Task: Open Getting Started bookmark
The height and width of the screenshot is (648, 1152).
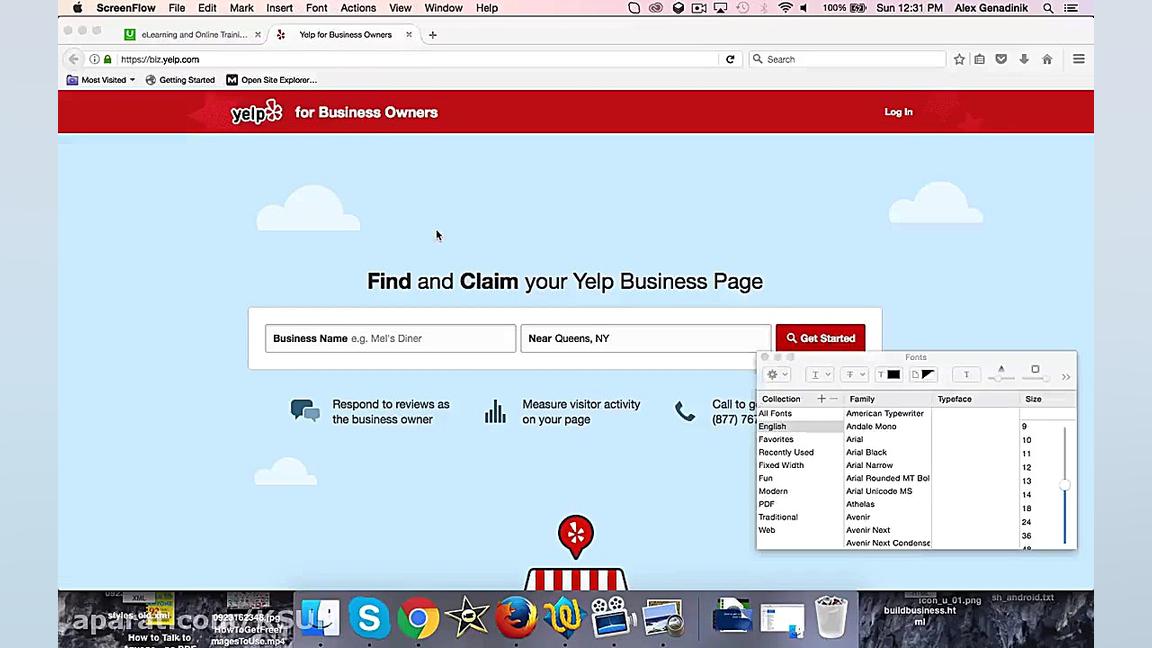Action: (x=180, y=80)
